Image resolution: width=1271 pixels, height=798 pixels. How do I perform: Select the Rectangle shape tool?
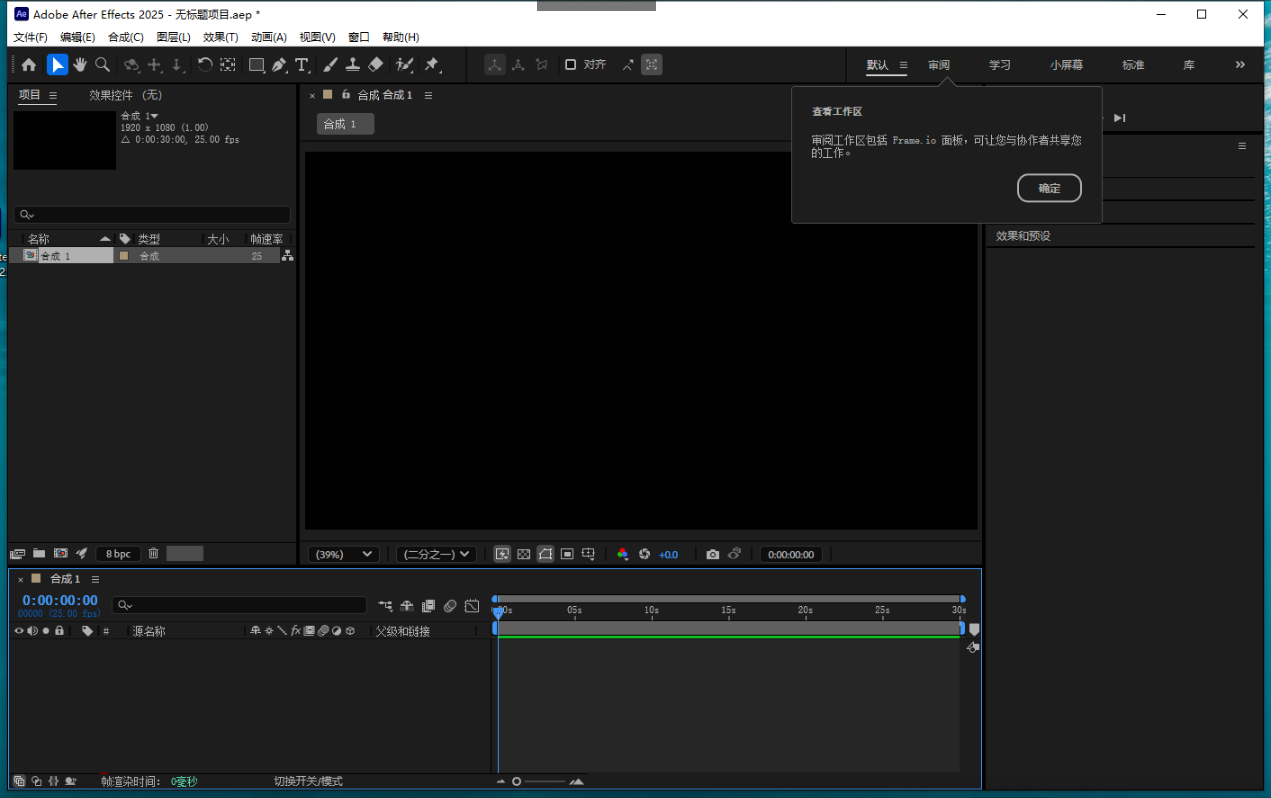(x=256, y=65)
